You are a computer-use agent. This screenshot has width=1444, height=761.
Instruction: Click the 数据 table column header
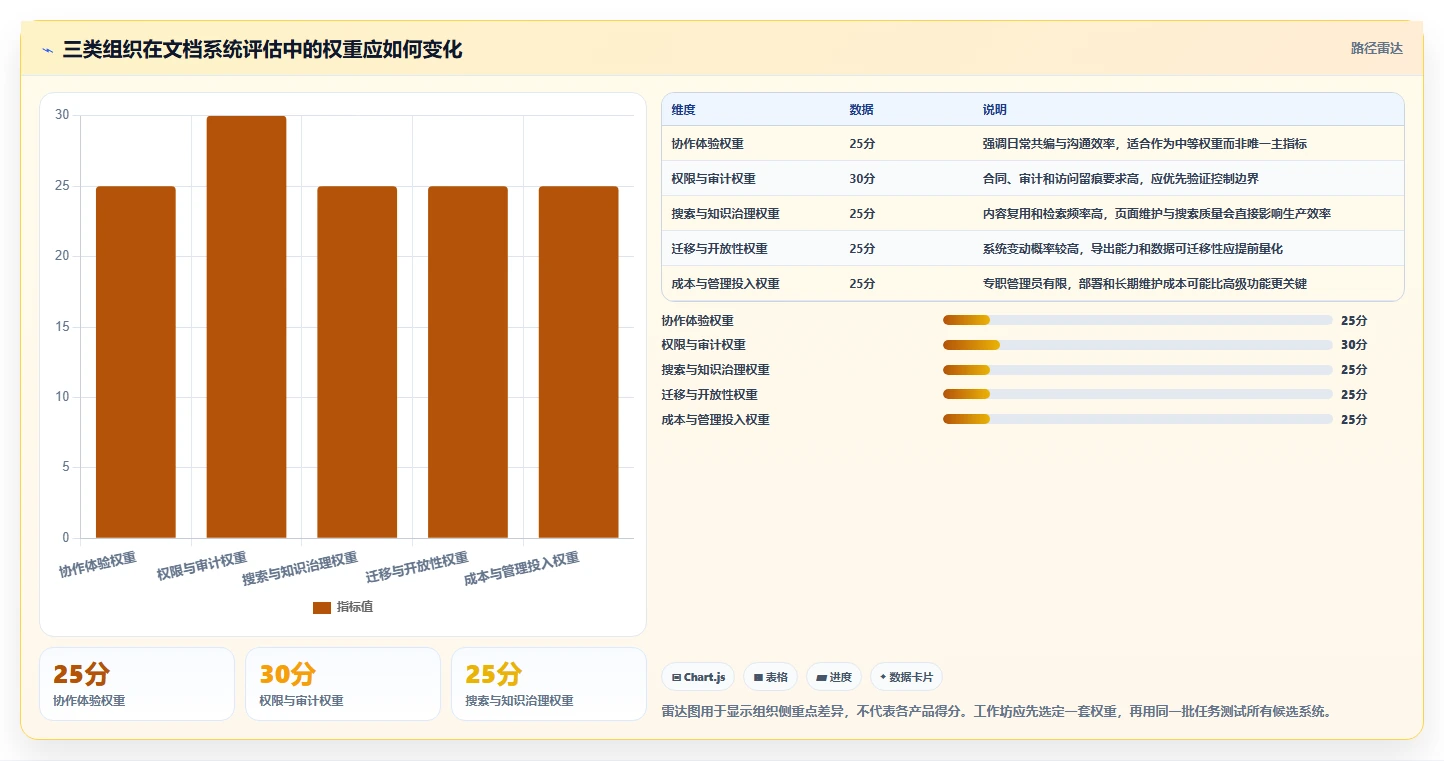[x=862, y=110]
